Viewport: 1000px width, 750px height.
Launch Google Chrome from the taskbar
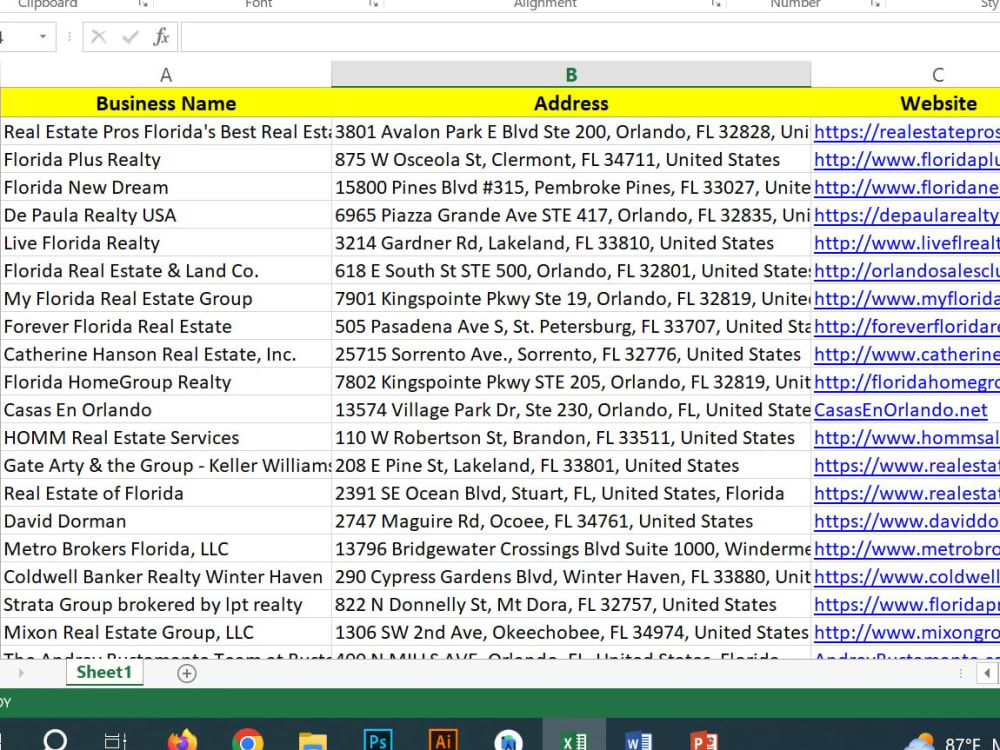pos(247,740)
